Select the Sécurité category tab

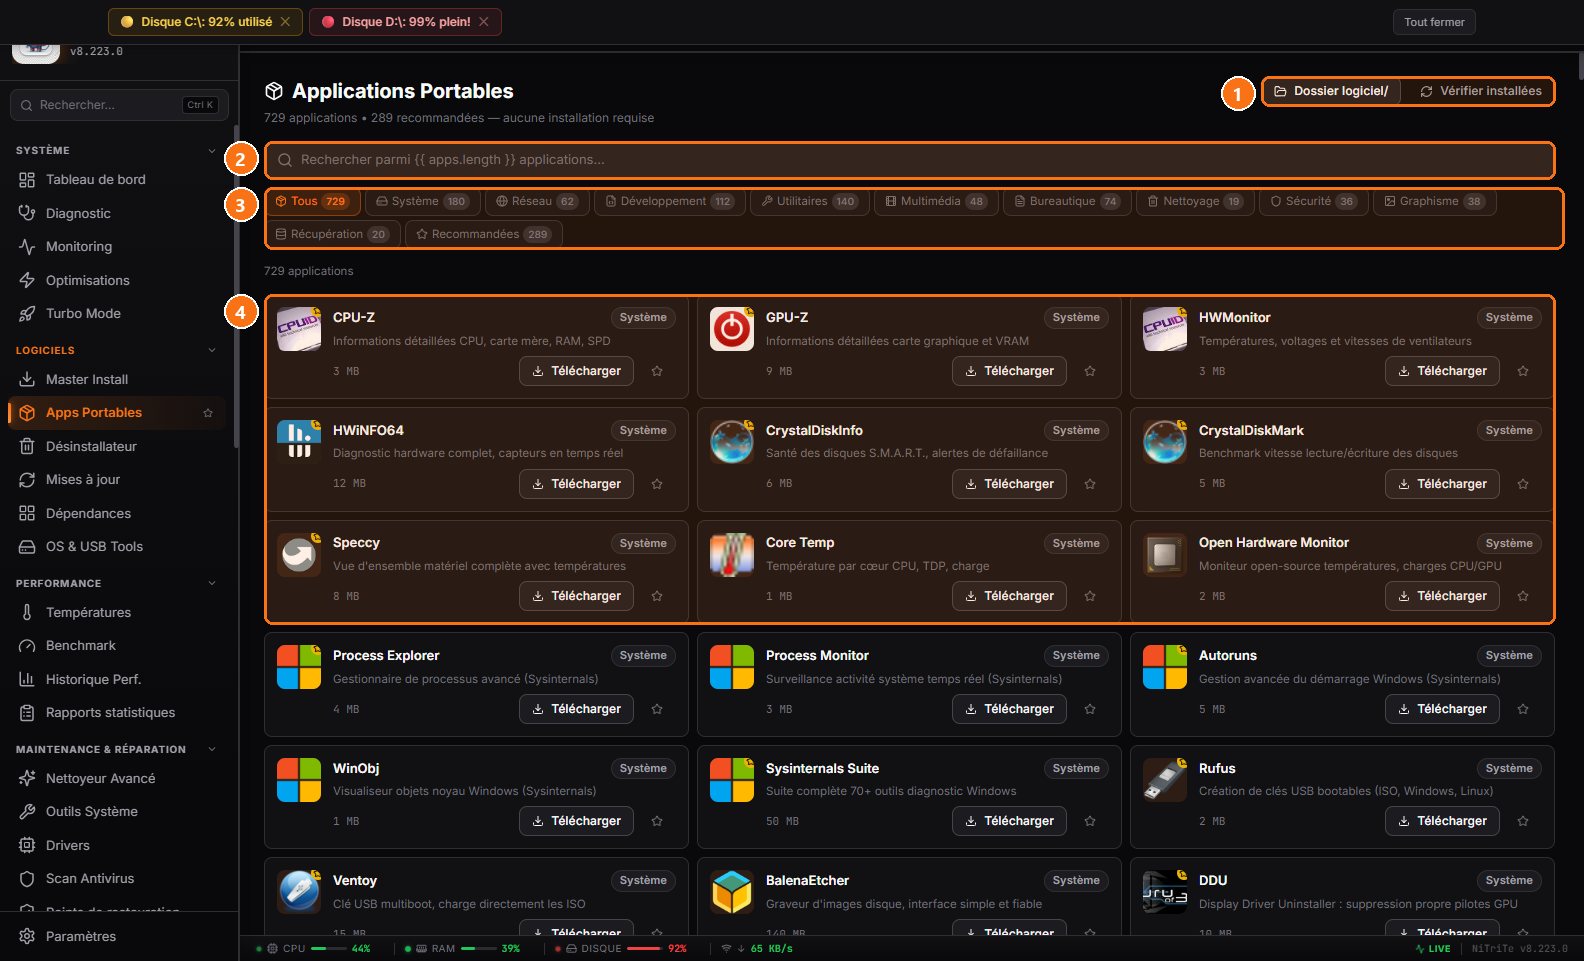point(1313,201)
